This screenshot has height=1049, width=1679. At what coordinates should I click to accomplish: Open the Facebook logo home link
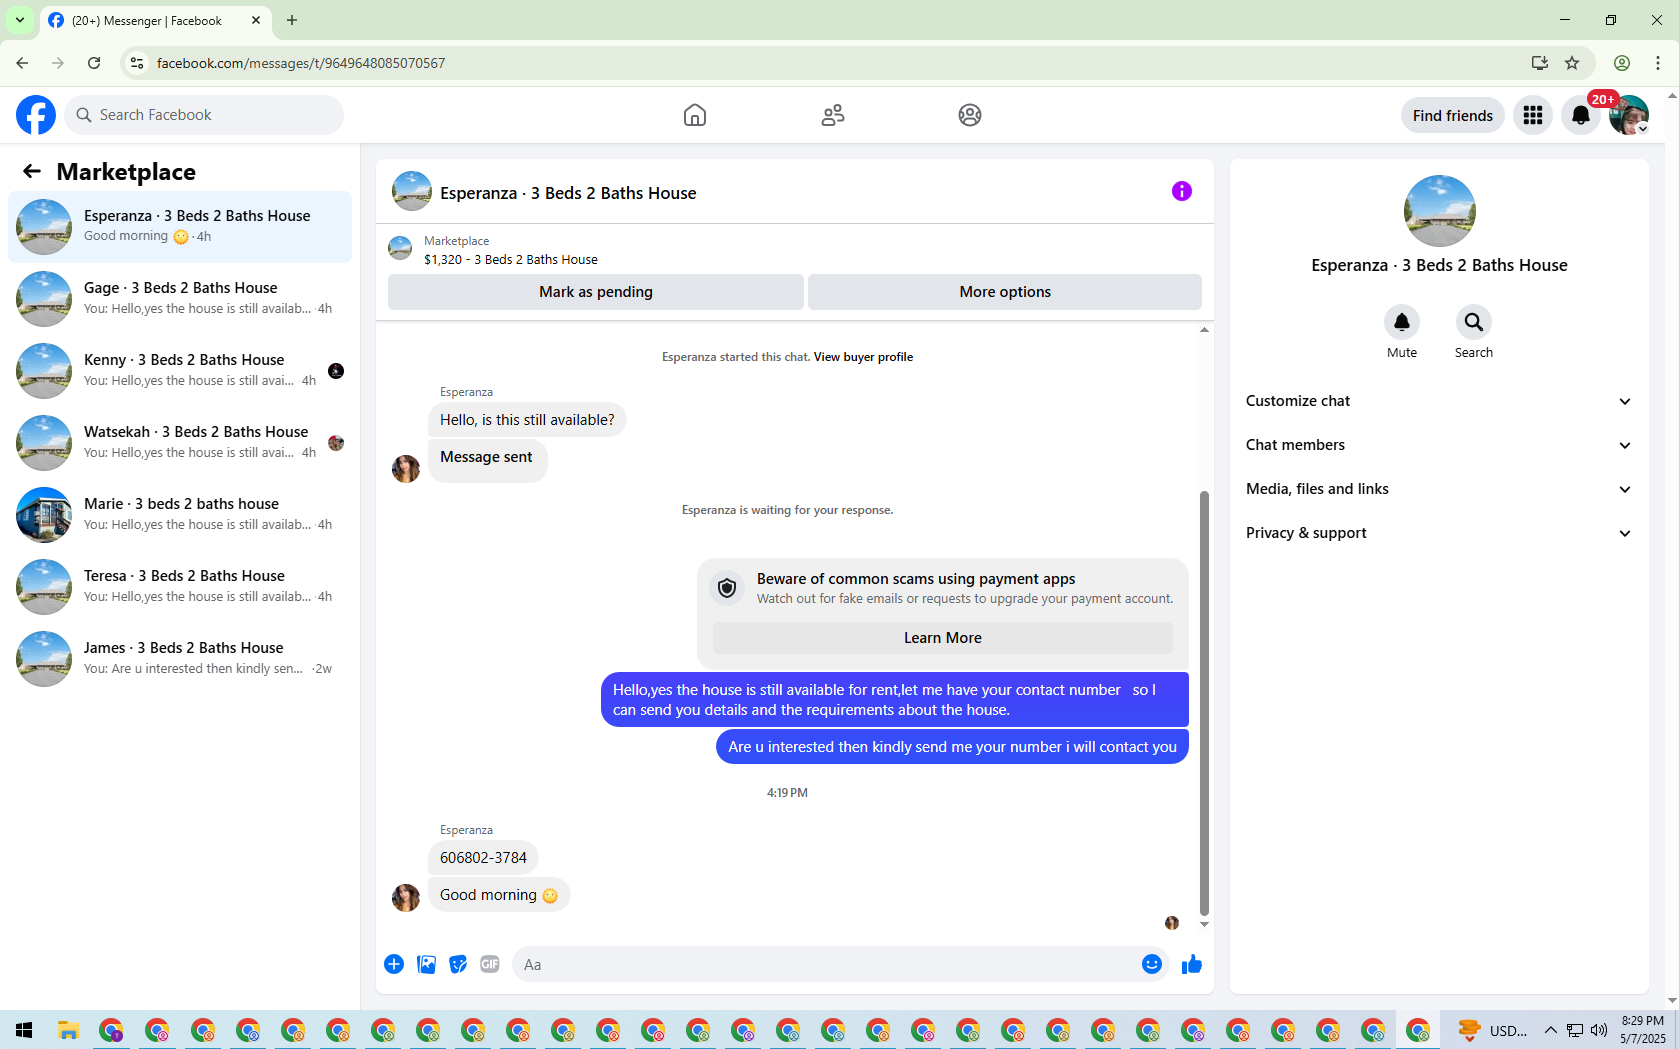click(x=36, y=115)
